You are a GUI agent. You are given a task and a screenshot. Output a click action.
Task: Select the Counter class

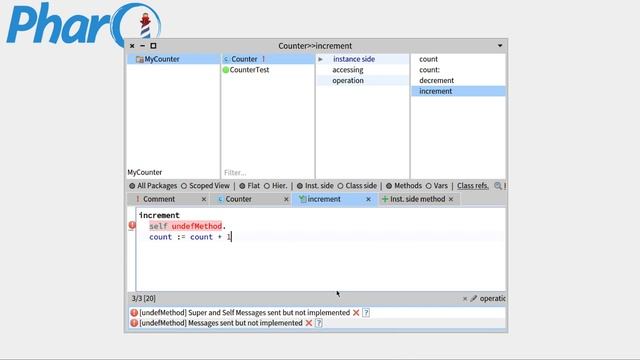[x=268, y=59]
